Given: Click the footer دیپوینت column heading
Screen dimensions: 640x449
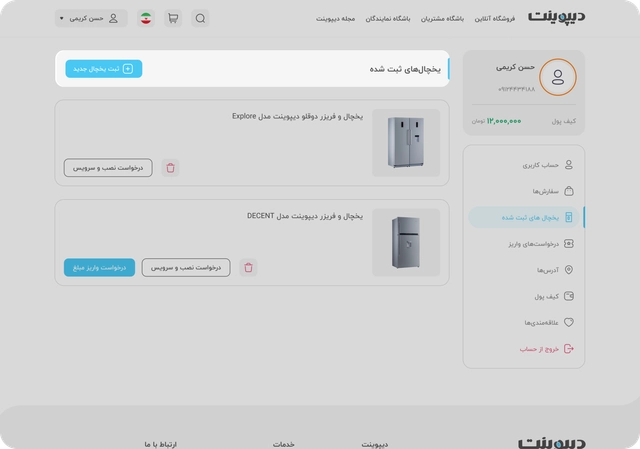Looking at the screenshot, I should 375,444.
